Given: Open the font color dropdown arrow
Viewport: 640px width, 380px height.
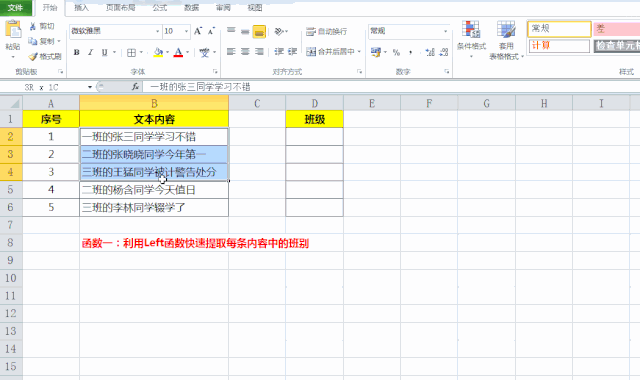Looking at the screenshot, I should tap(187, 52).
